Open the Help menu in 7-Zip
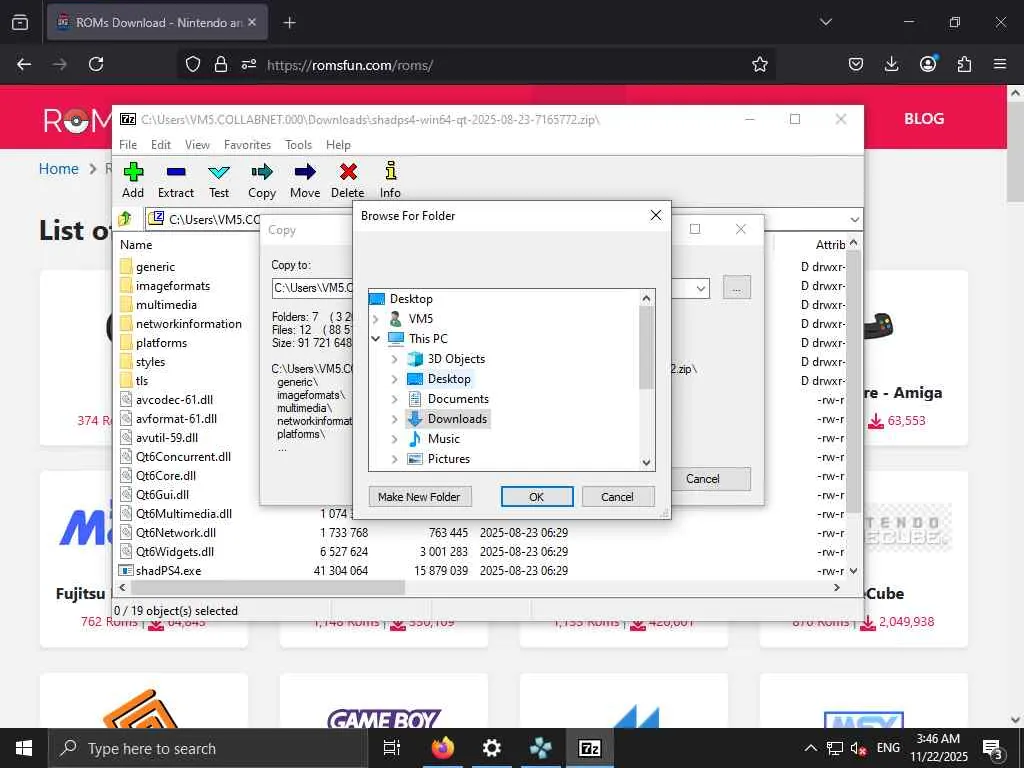This screenshot has height=768, width=1024. click(338, 145)
